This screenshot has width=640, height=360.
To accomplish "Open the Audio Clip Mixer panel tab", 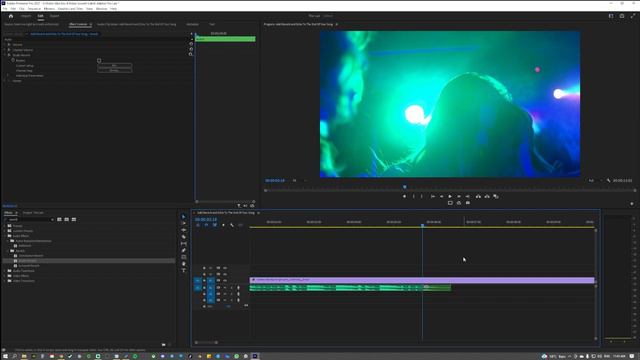I will click(137, 24).
